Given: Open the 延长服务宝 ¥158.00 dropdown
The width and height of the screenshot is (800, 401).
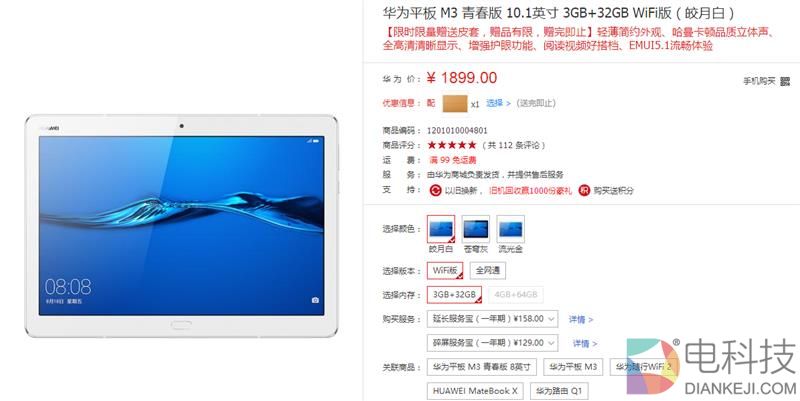Looking at the screenshot, I should point(492,319).
